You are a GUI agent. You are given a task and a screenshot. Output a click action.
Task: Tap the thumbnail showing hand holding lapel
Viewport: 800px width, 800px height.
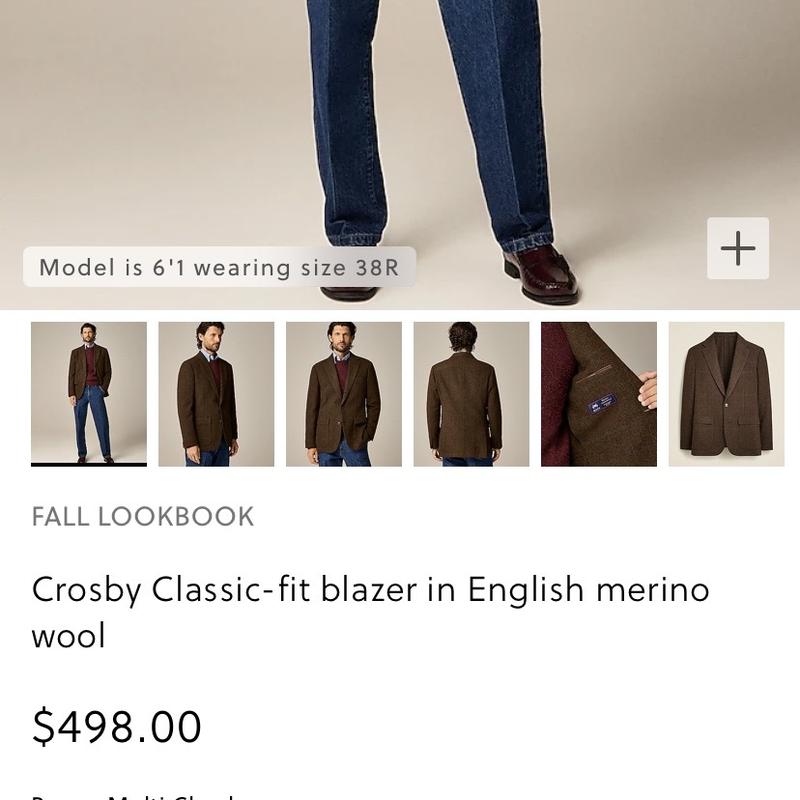point(599,394)
